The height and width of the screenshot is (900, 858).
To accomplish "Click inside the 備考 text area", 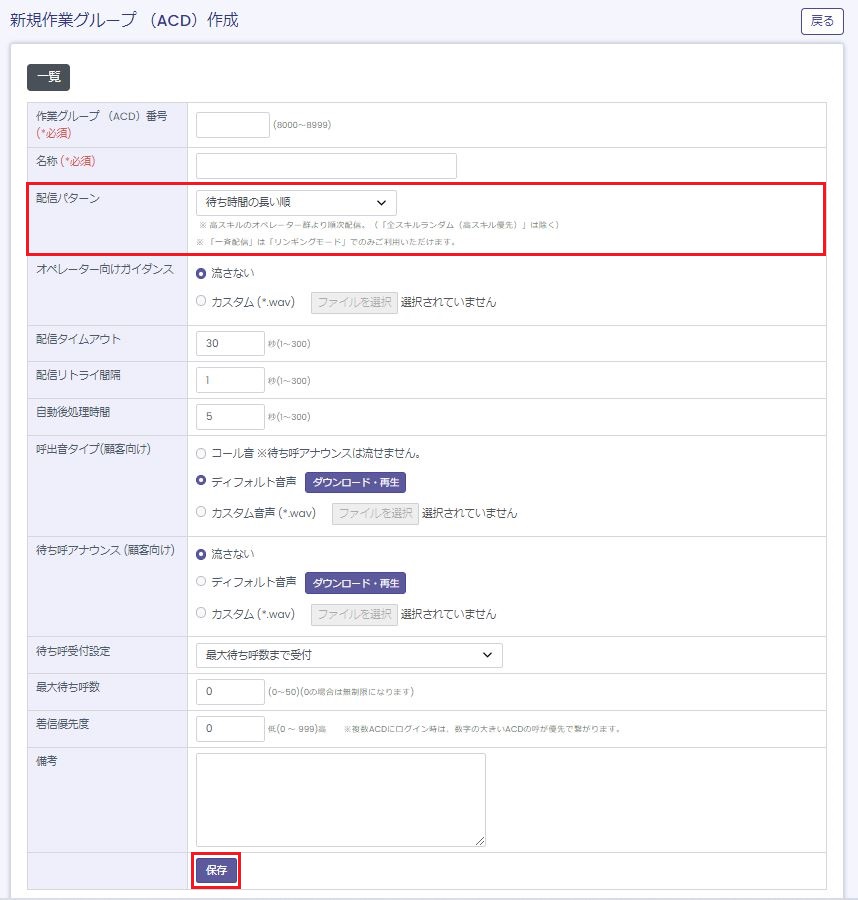I will coord(340,800).
